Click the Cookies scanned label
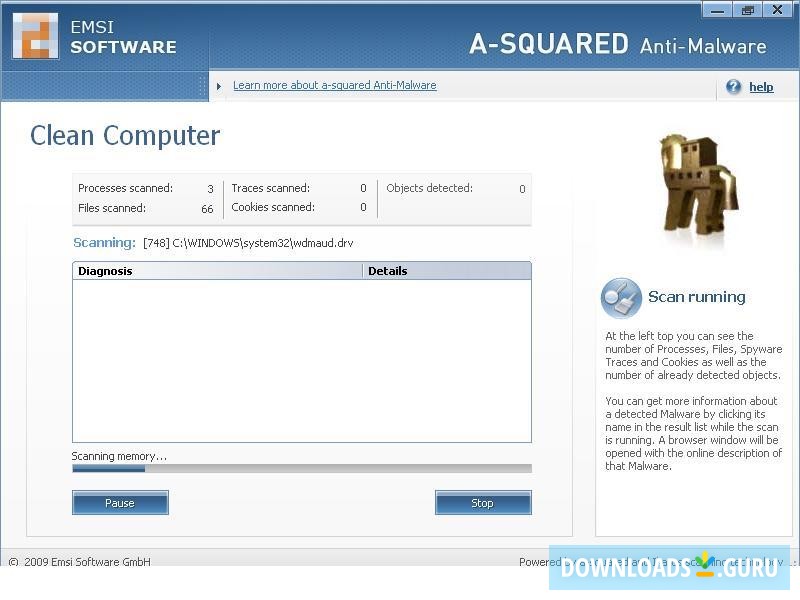This screenshot has height=600, width=800. point(273,207)
